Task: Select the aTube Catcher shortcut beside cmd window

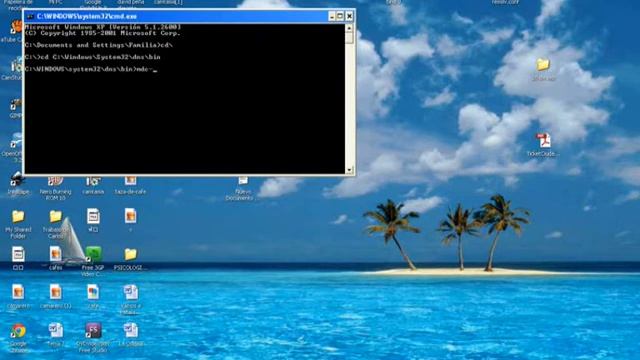Action: (12, 31)
